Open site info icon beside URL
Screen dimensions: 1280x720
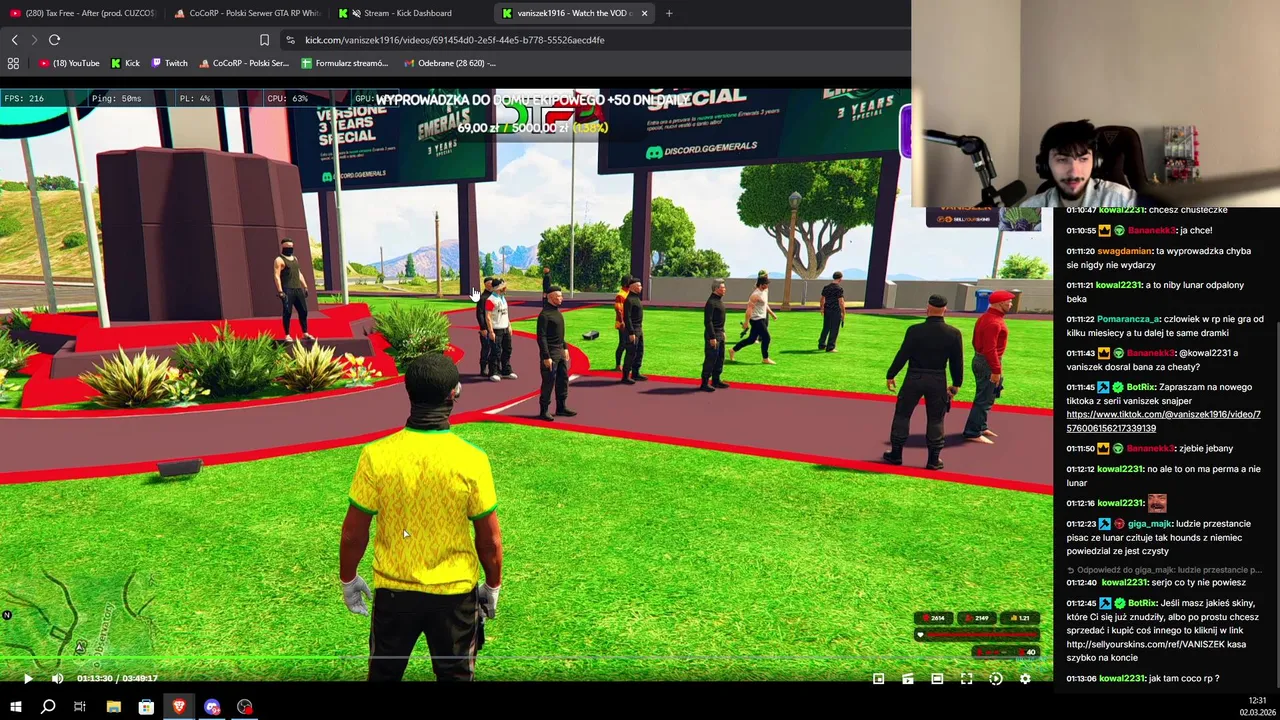pos(290,40)
